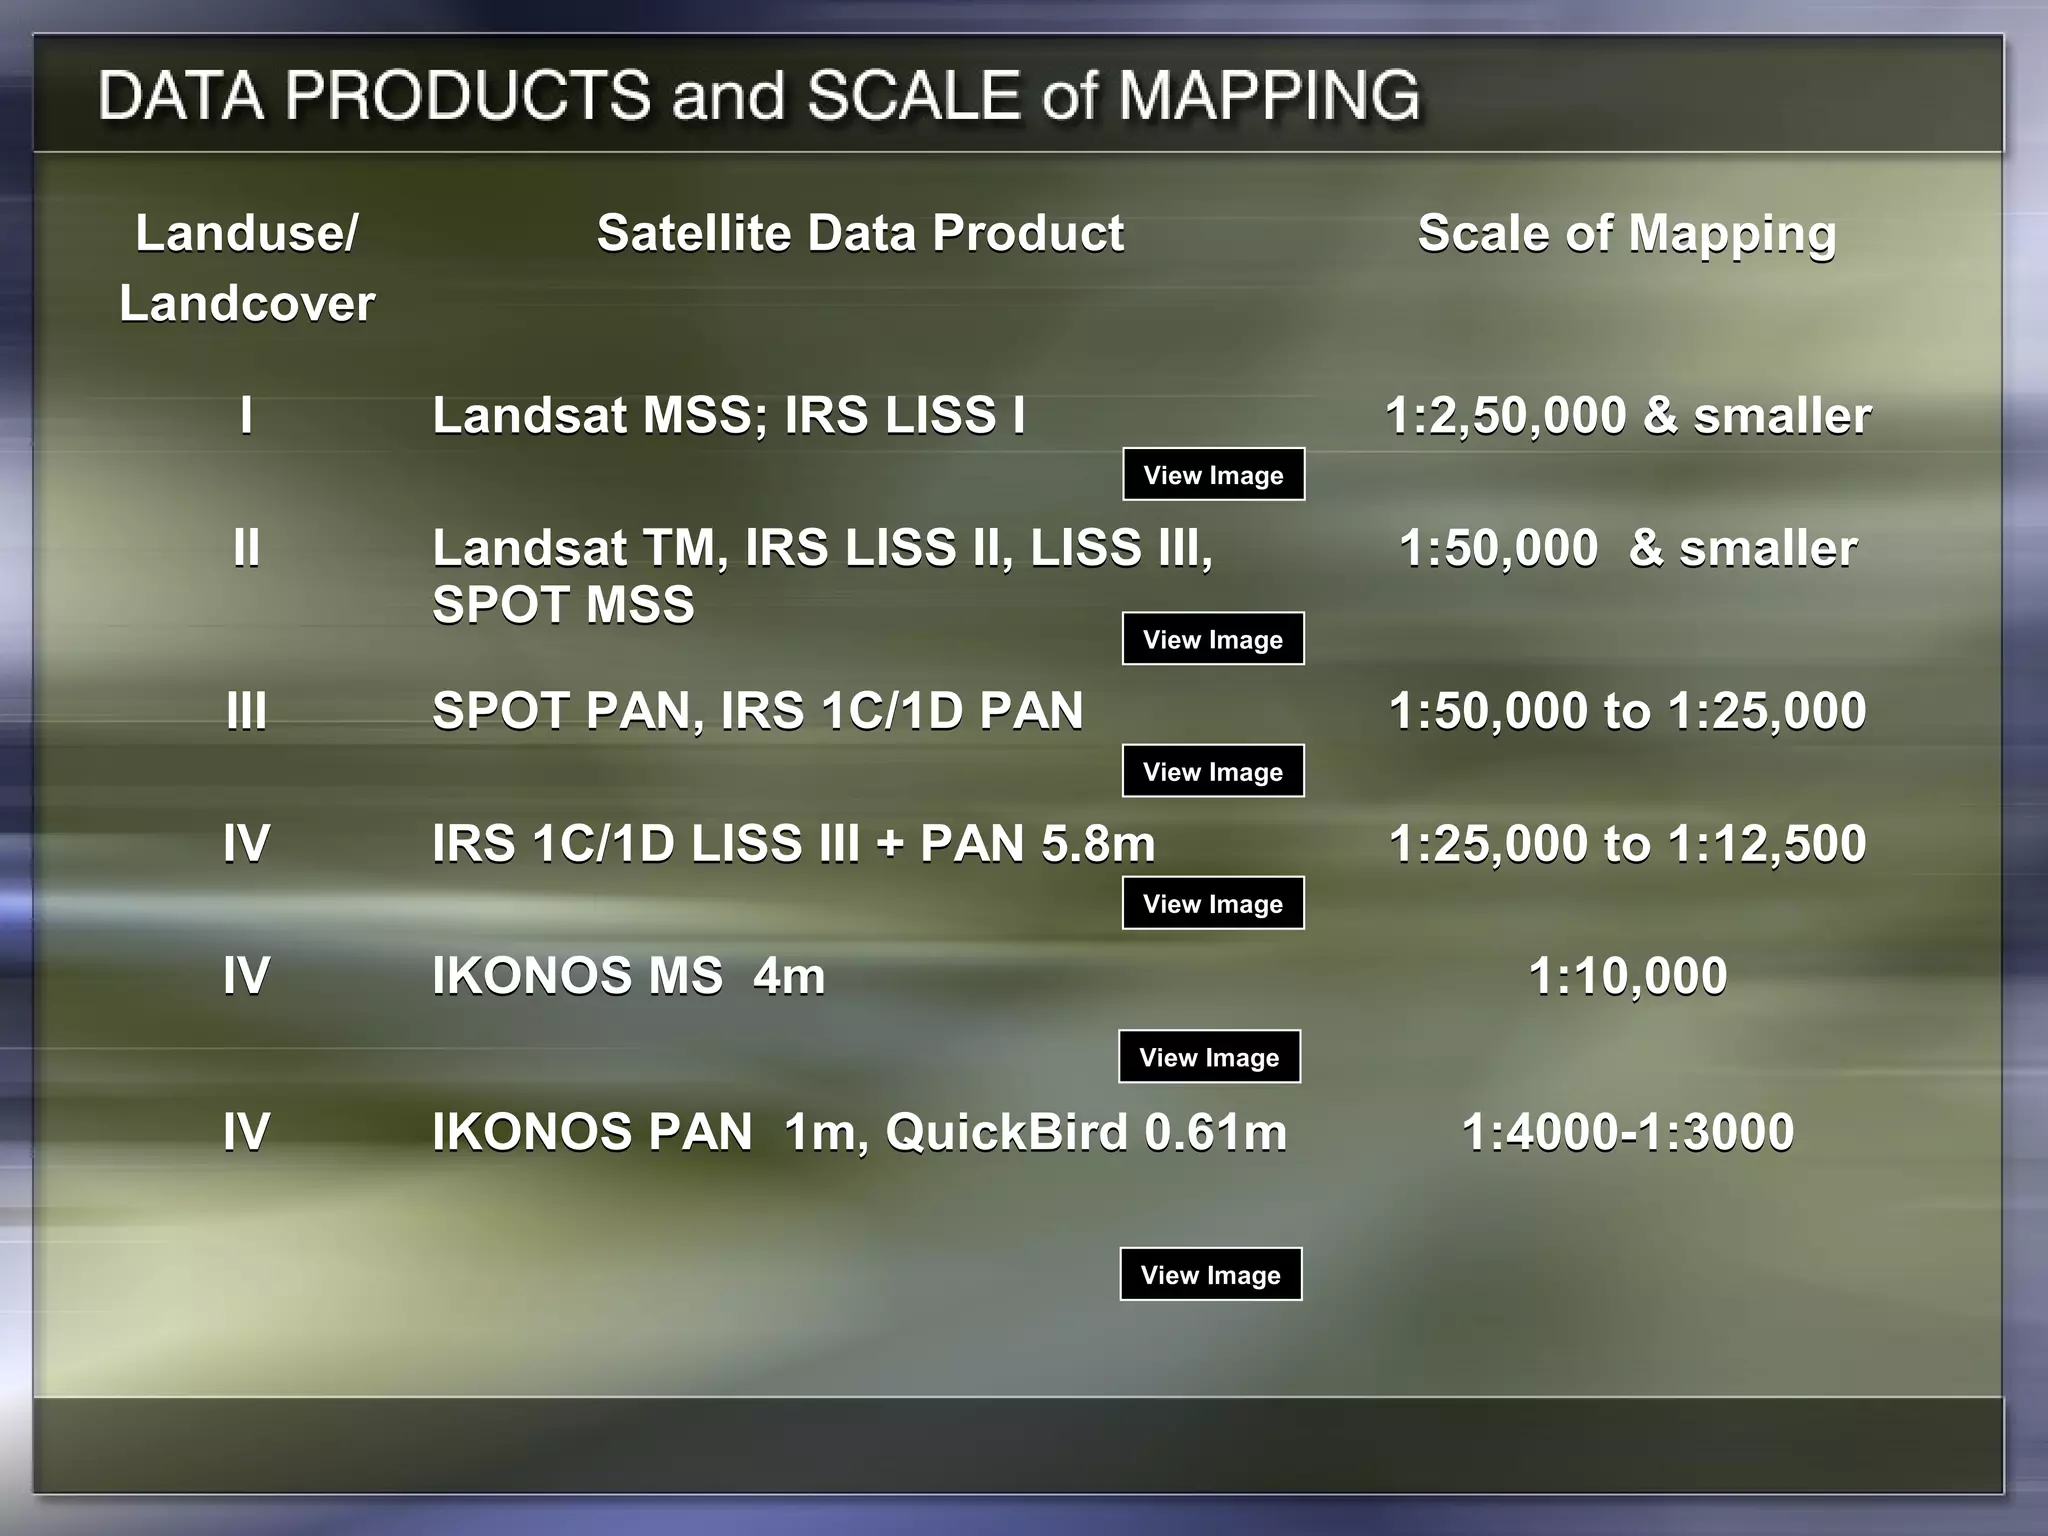Screen dimensions: 2048x1536
Task: Click the 'Scale of Mapping' column header
Action: coord(1627,236)
